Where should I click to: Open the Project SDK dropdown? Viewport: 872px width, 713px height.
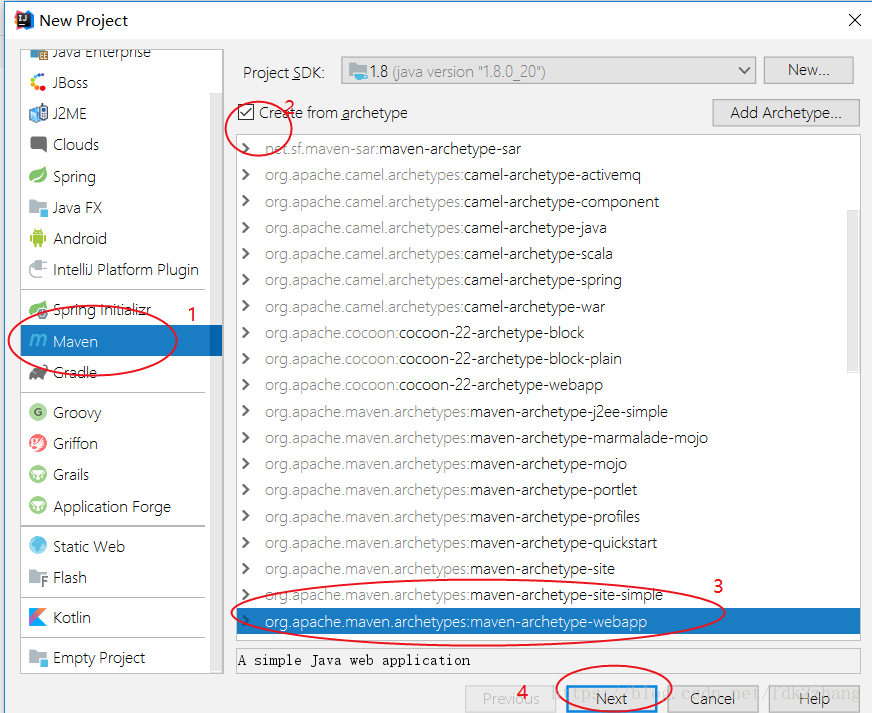click(548, 71)
